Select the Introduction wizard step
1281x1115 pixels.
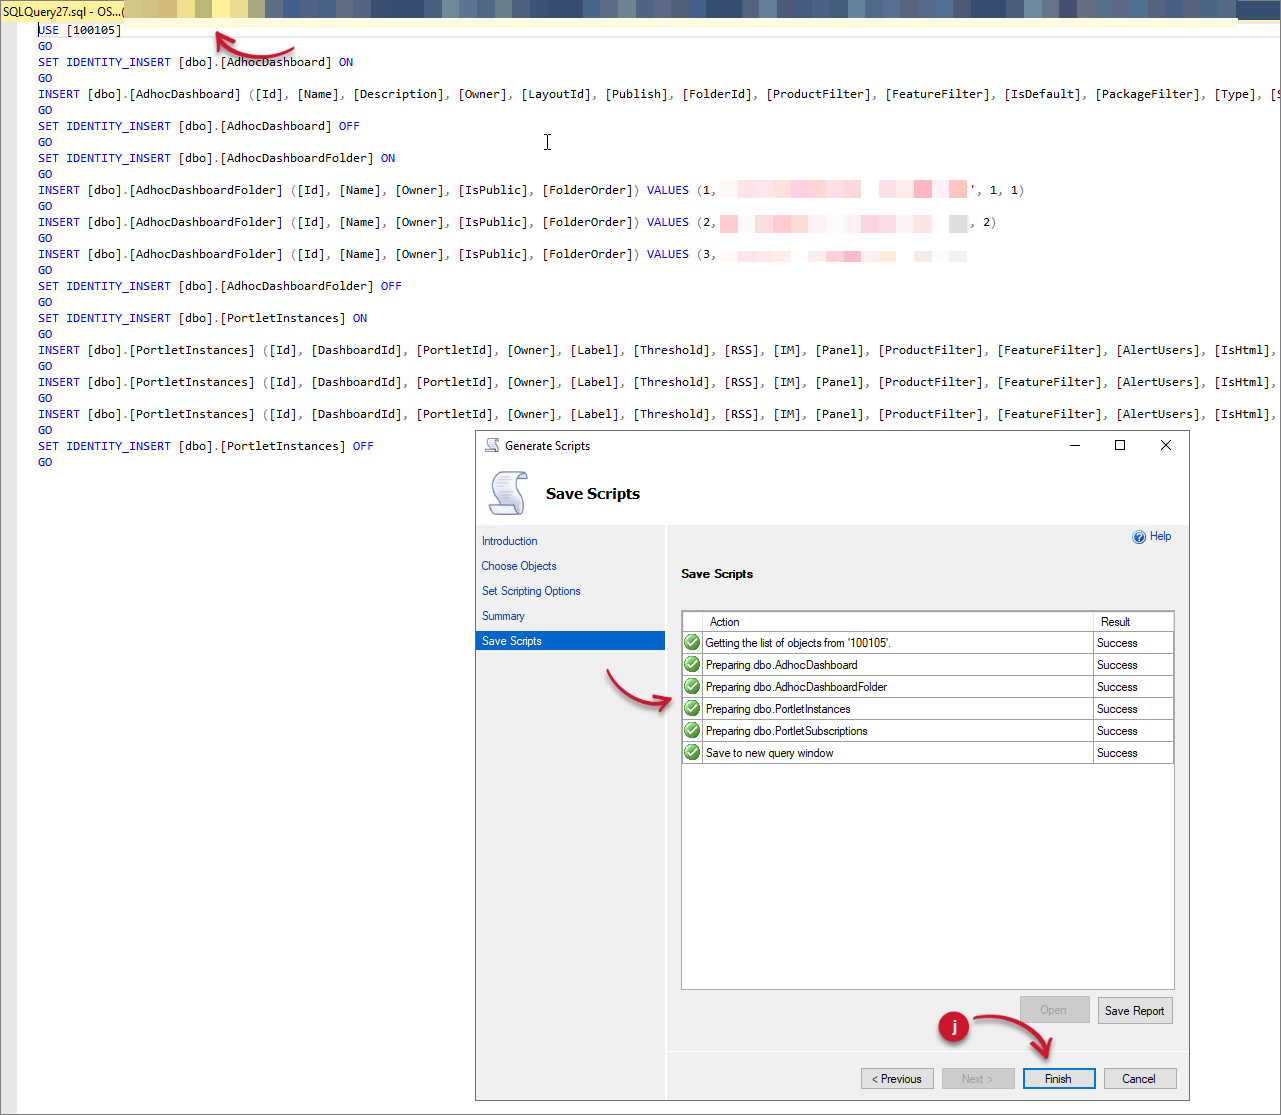point(510,541)
